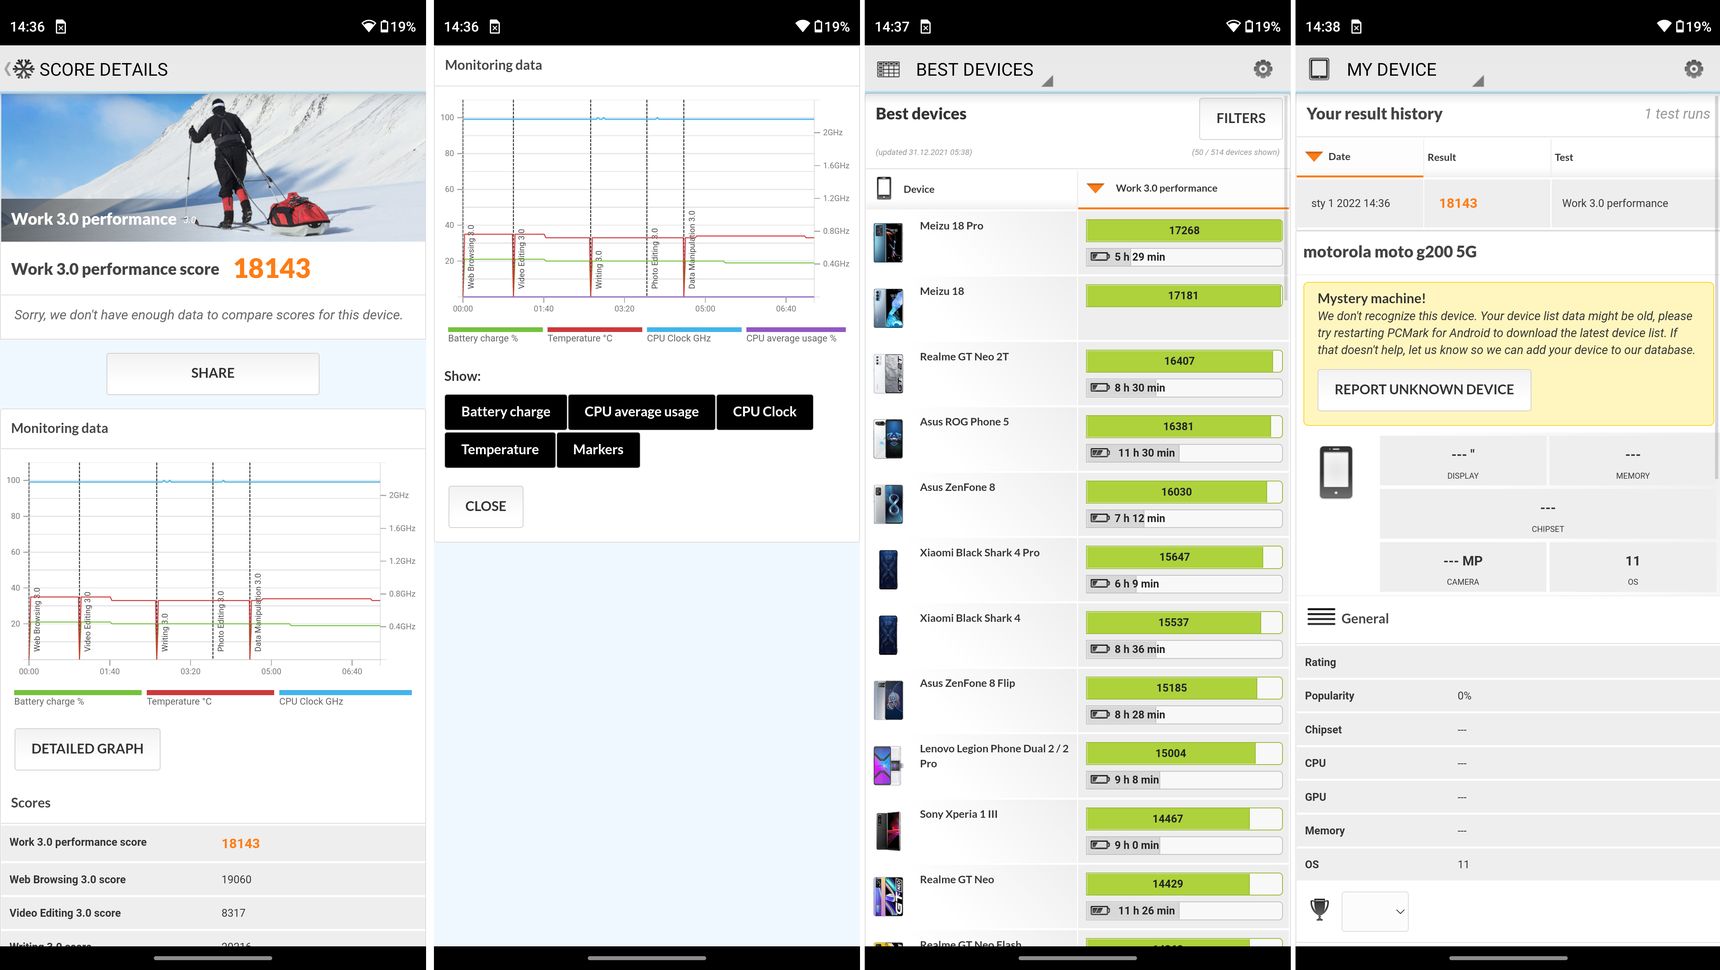
Task: Tap Web Browsing 3.0 score row
Action: 213,880
